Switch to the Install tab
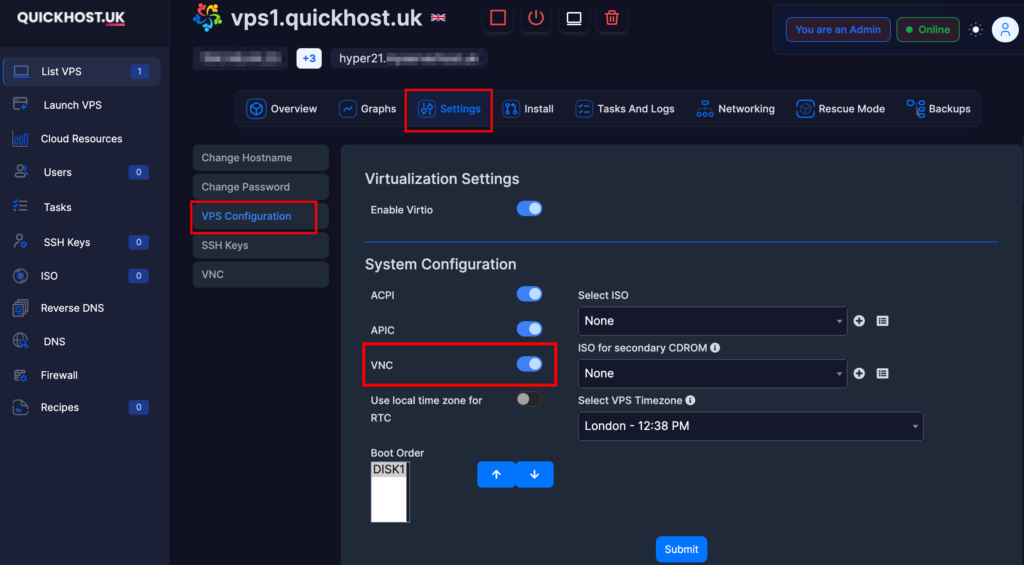 [x=528, y=109]
